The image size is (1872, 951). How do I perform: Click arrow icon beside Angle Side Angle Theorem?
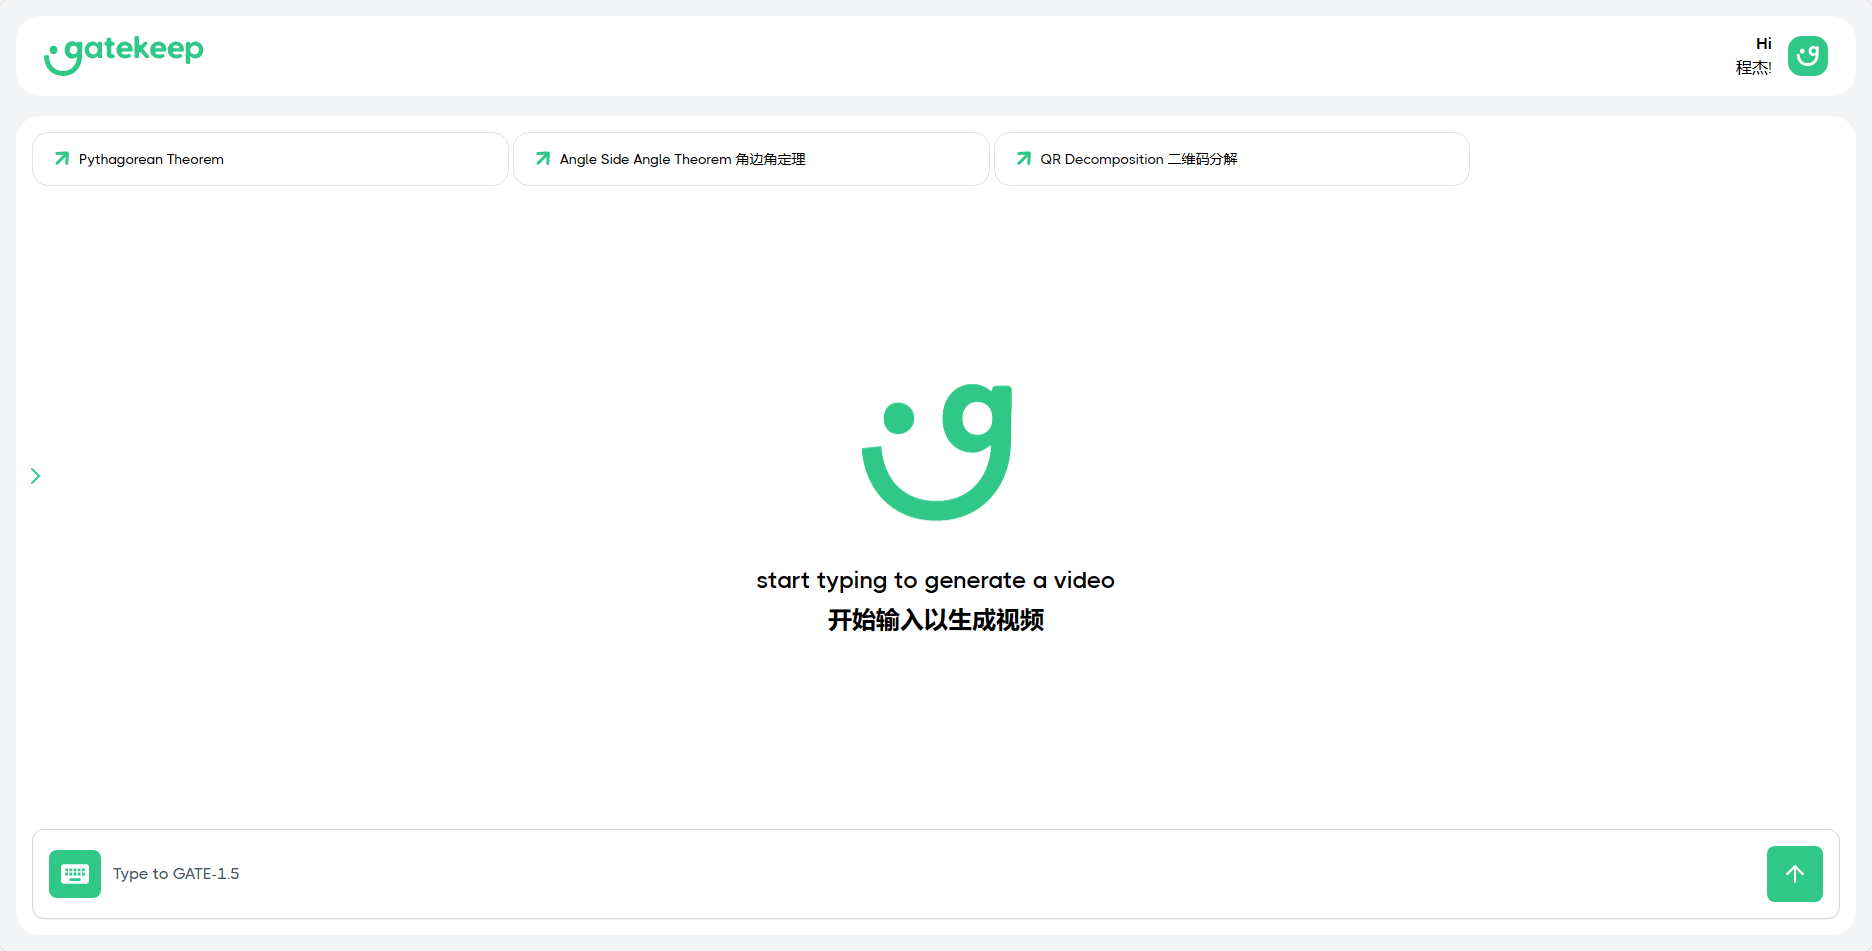543,159
